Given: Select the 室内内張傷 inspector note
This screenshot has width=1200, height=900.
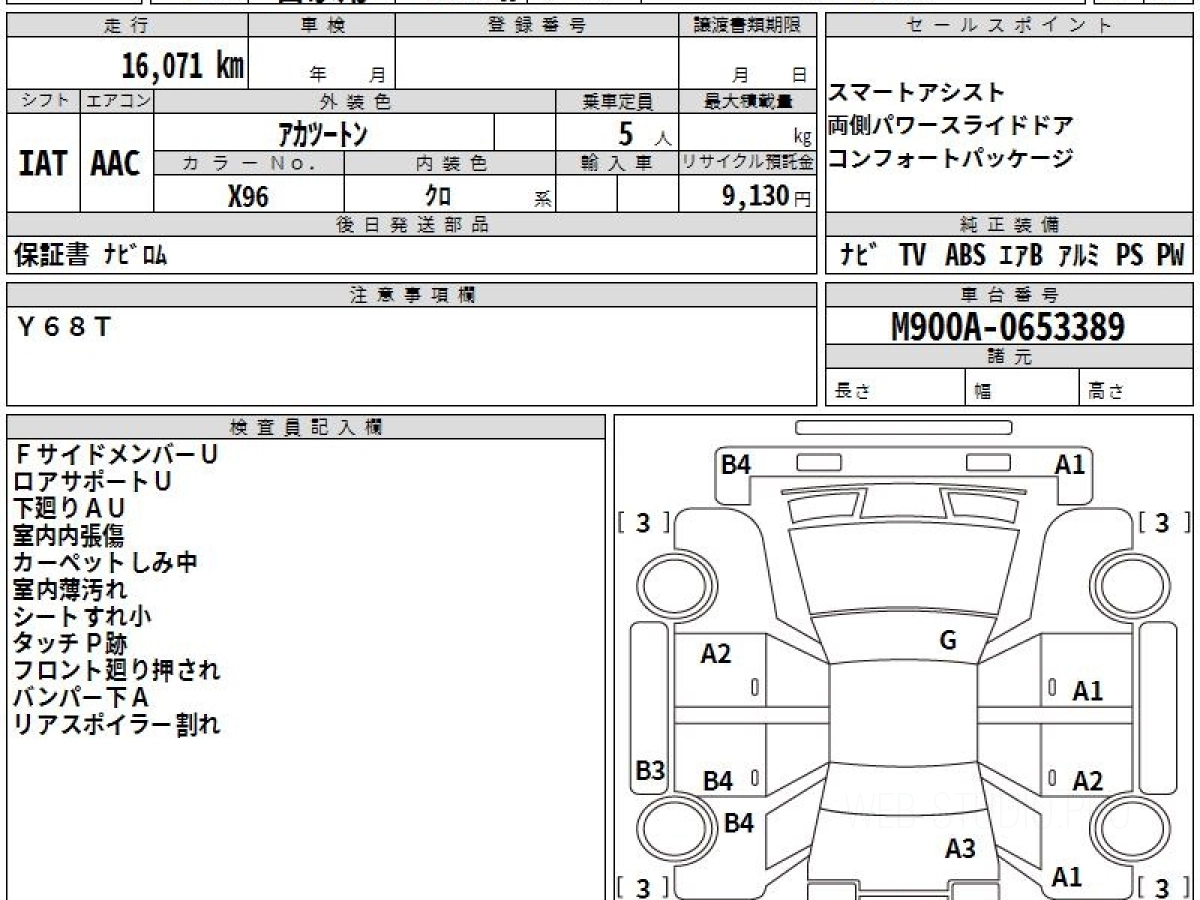Looking at the screenshot, I should 68,535.
